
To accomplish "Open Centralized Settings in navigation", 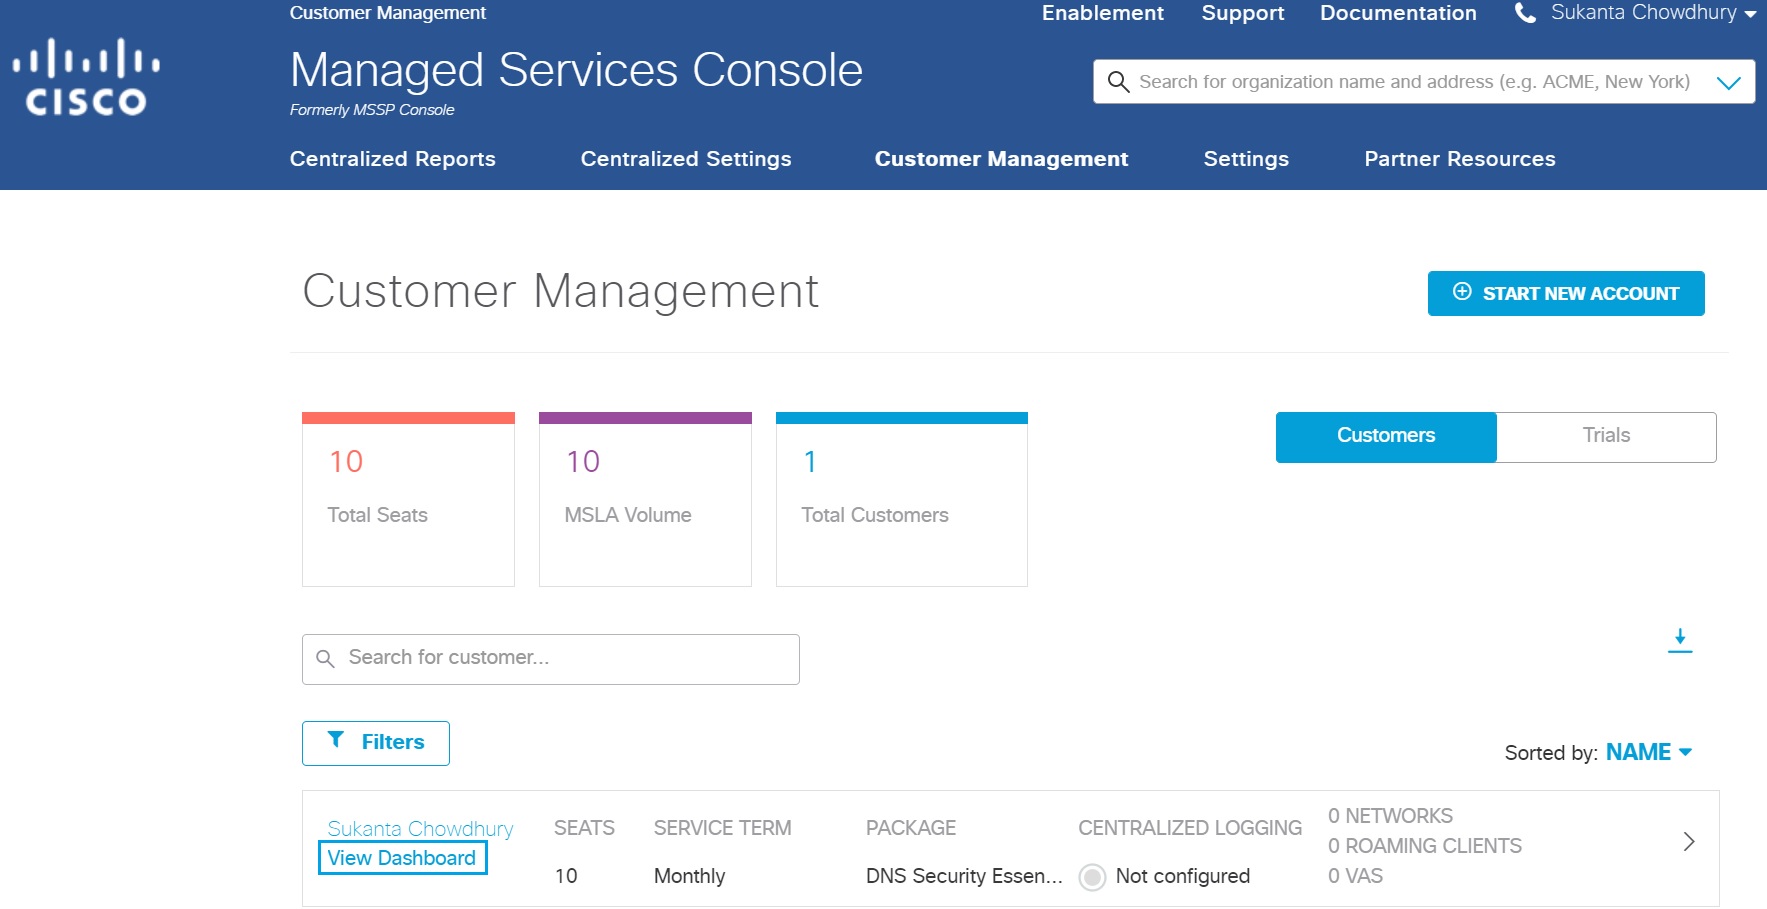I will [685, 159].
